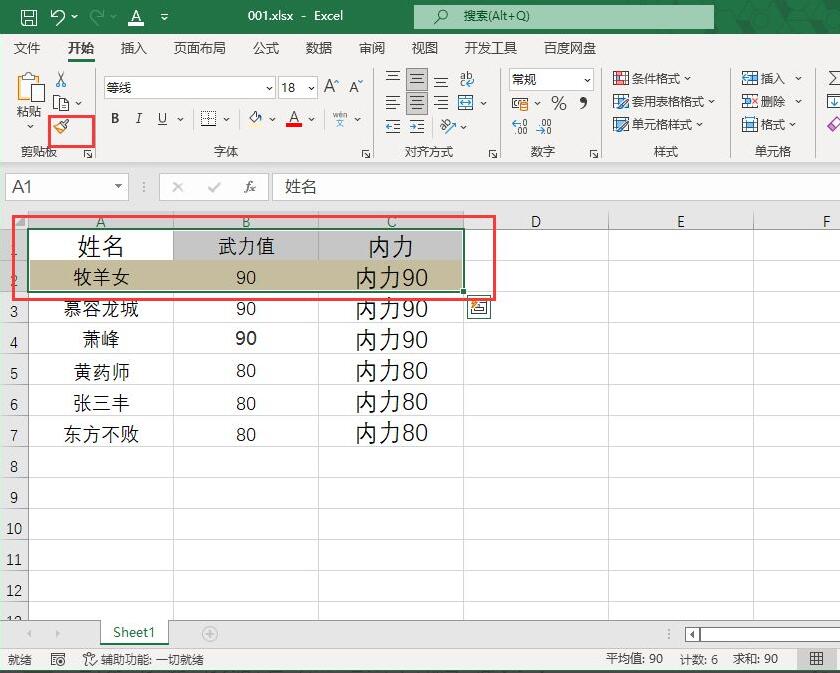Screen dimensions: 840x673
Task: Click the Format Painter brush icon
Action: (61, 127)
